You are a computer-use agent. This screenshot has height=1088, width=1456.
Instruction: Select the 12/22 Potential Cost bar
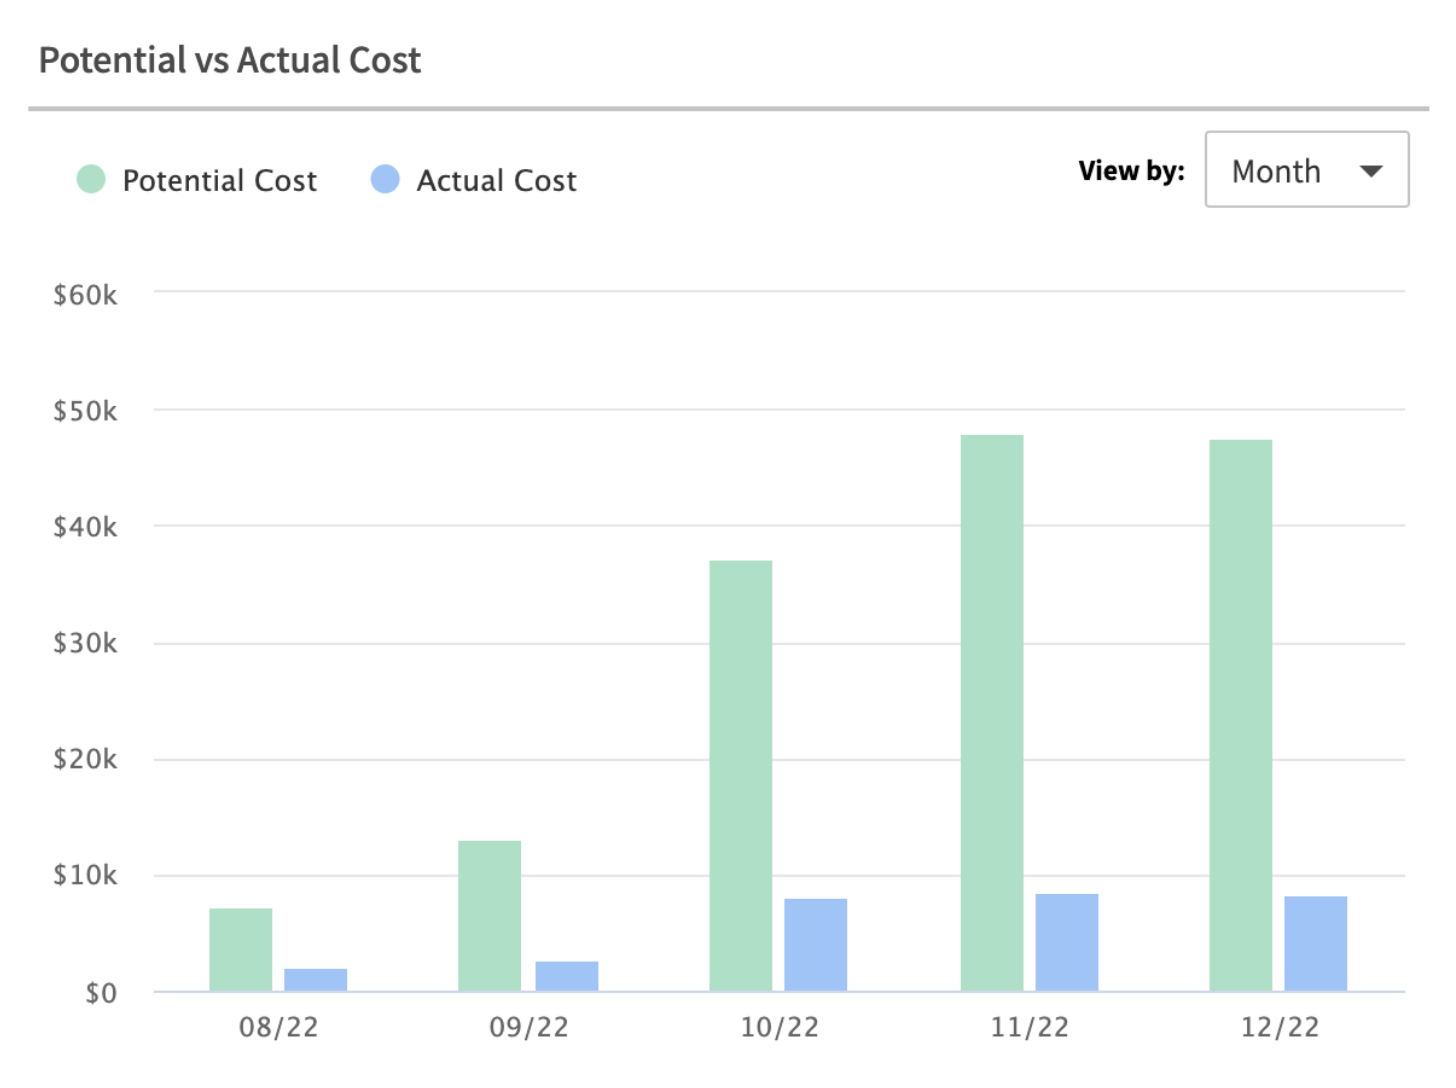coord(1240,715)
